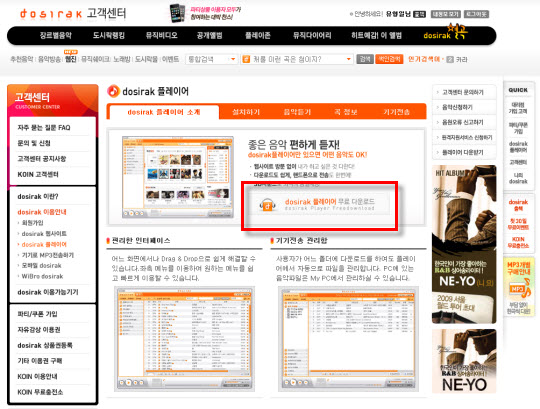Open 파티/쿠폰 가입 in sidebar
Image resolution: width=540 pixels, height=409 pixels.
[x=37, y=314]
